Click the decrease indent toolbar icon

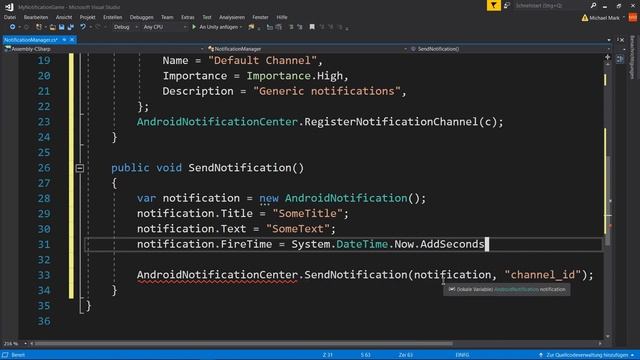[x=291, y=27]
